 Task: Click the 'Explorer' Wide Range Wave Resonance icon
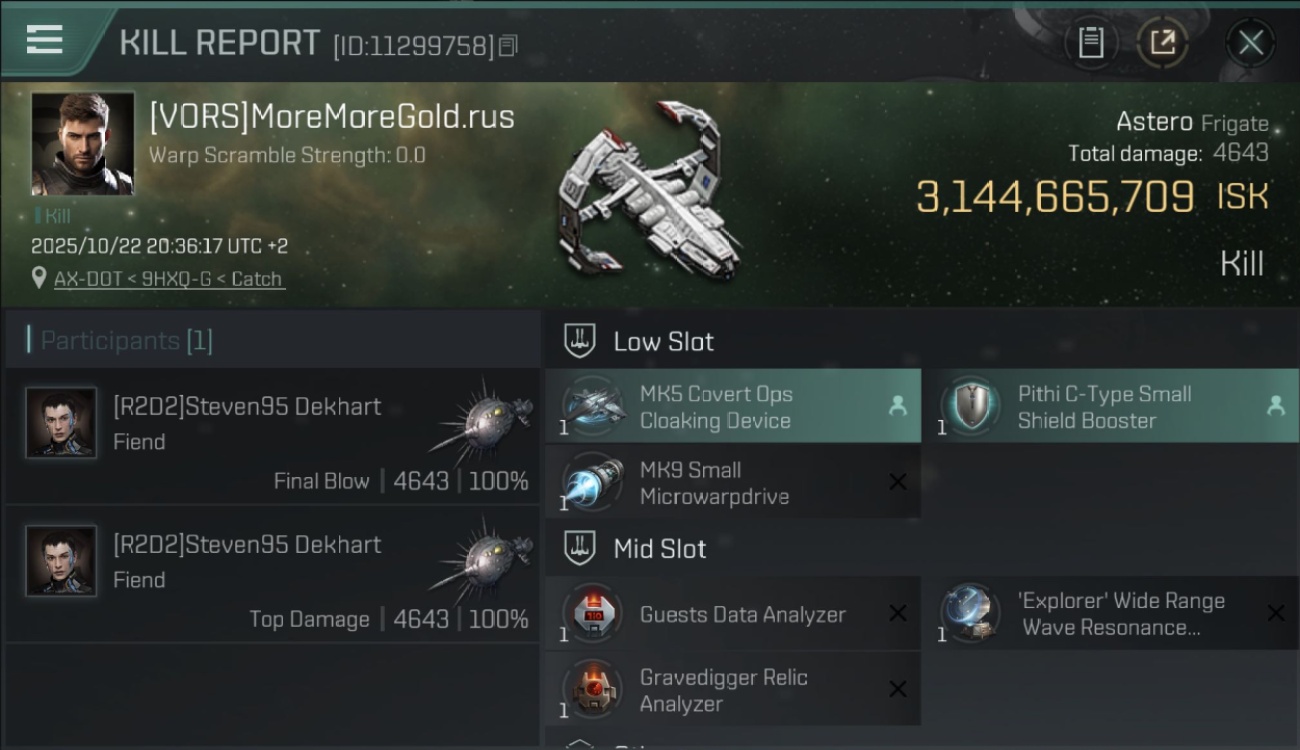pyautogui.click(x=972, y=613)
